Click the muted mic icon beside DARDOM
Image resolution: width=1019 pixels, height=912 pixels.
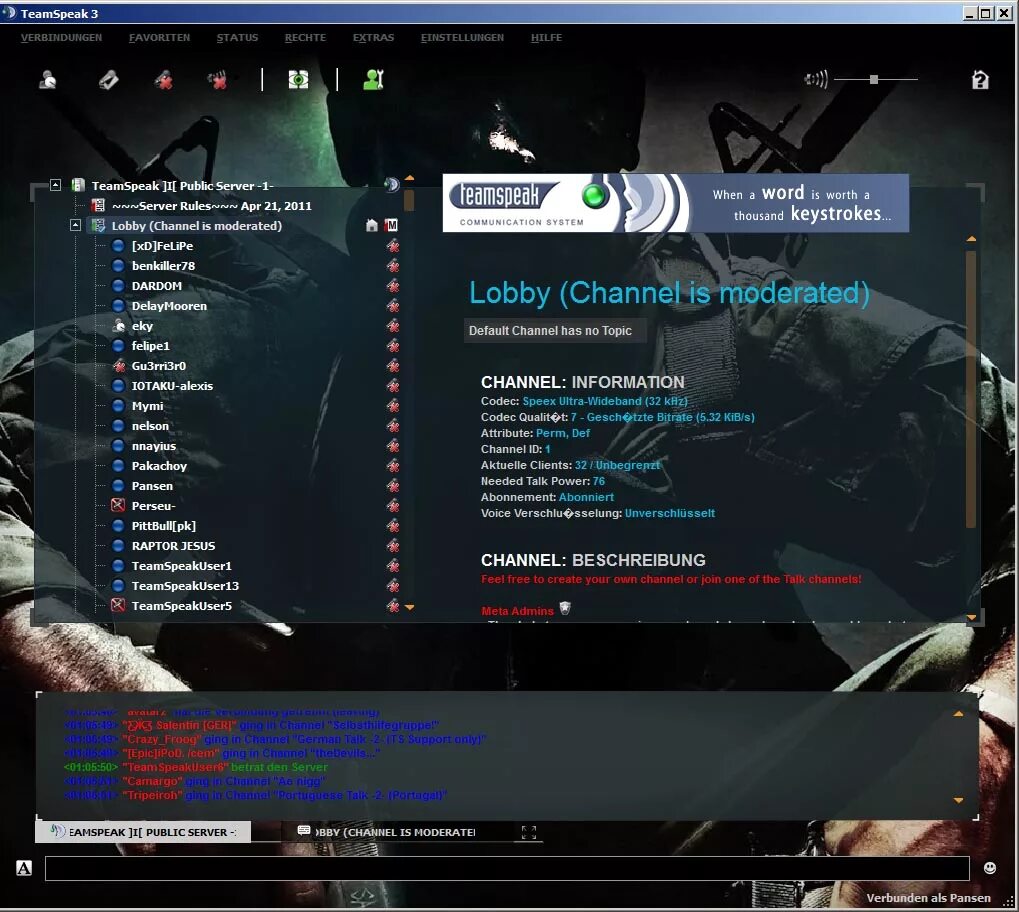point(393,286)
